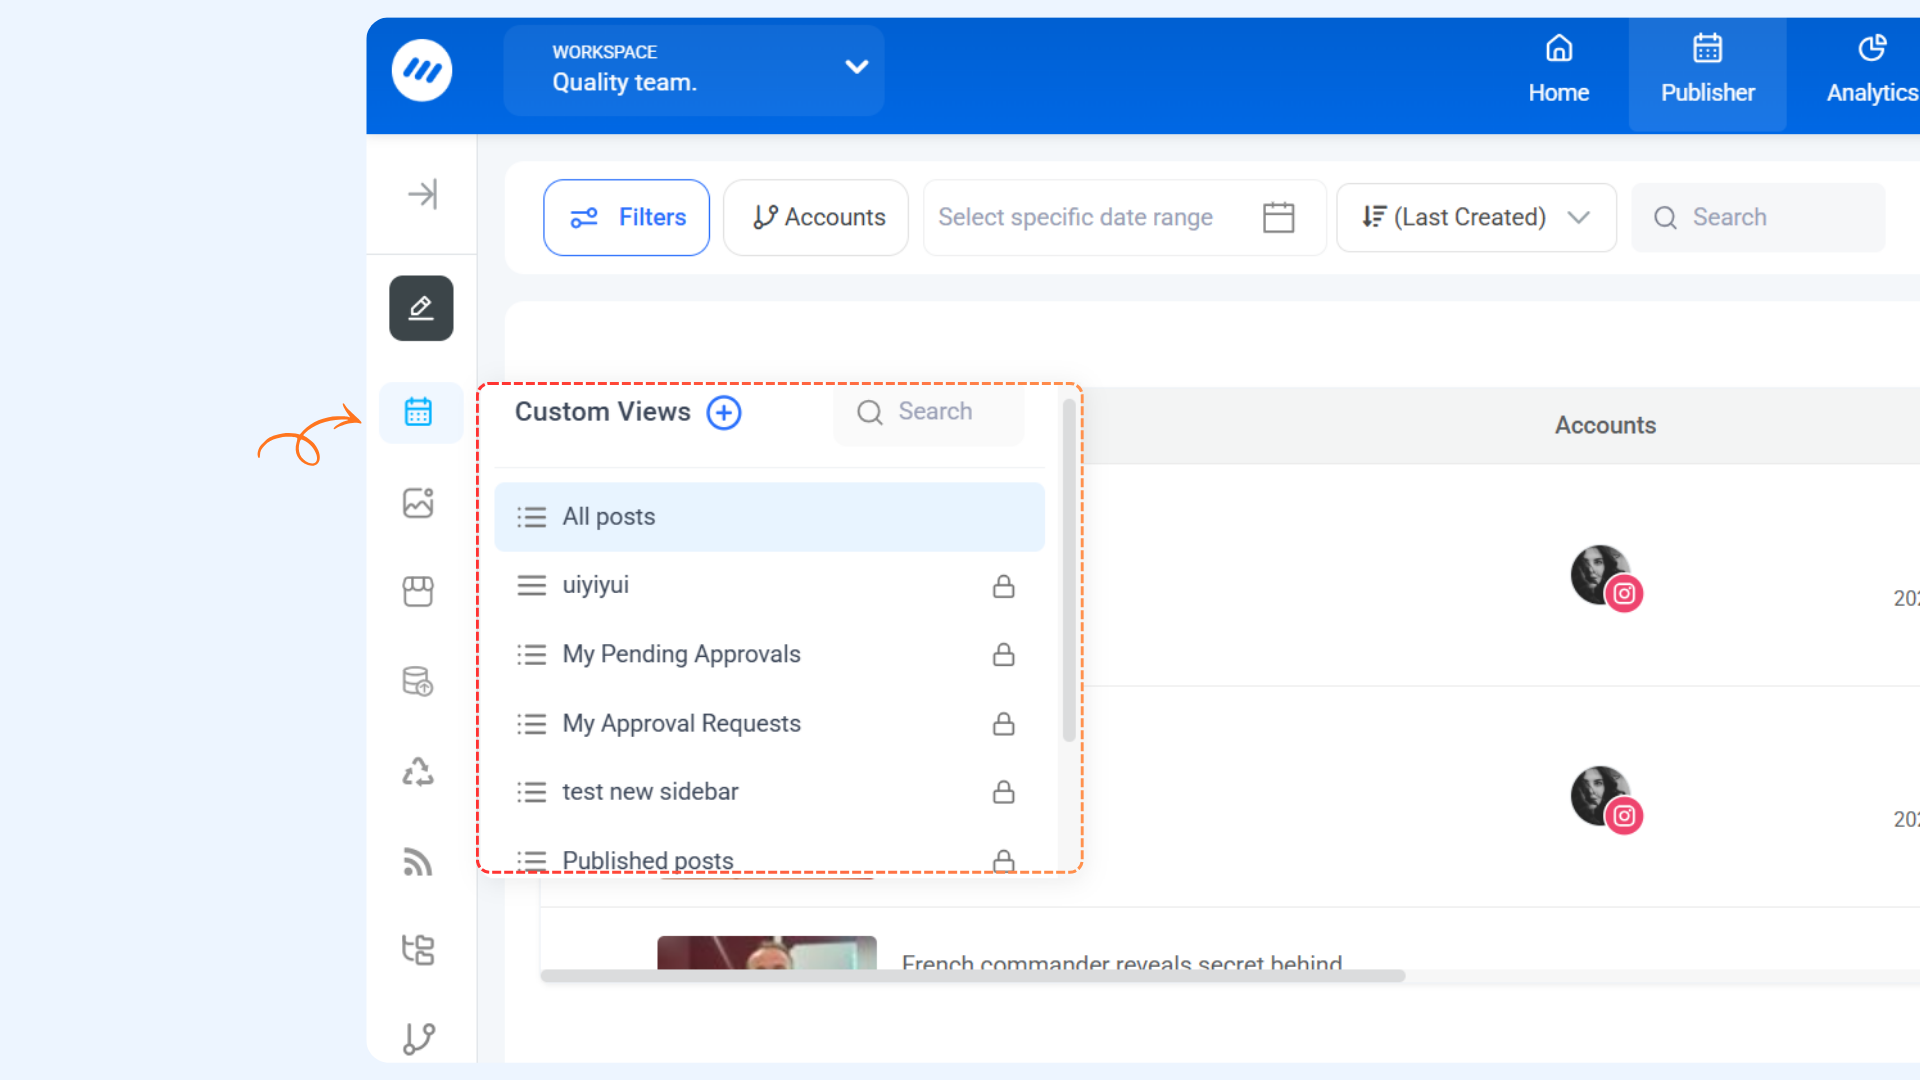1920x1080 pixels.
Task: Open the calendar planner sidebar icon
Action: click(419, 412)
